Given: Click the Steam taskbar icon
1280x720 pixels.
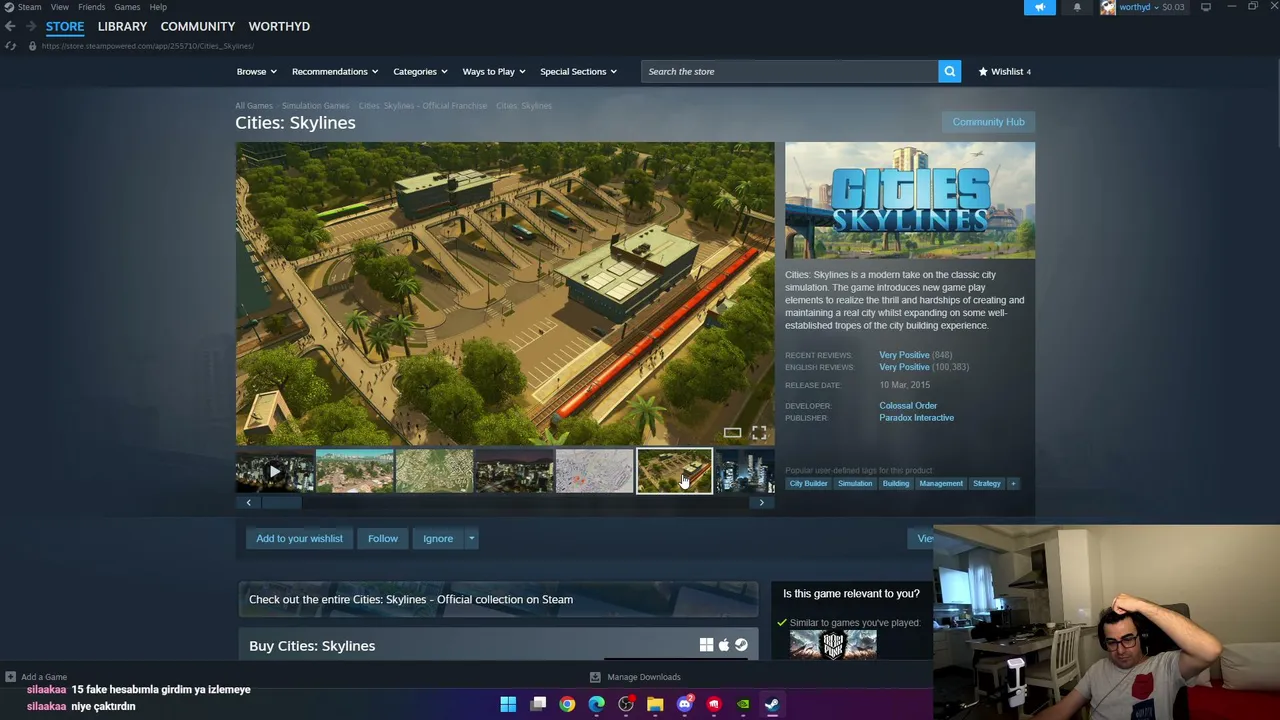Looking at the screenshot, I should coord(772,704).
